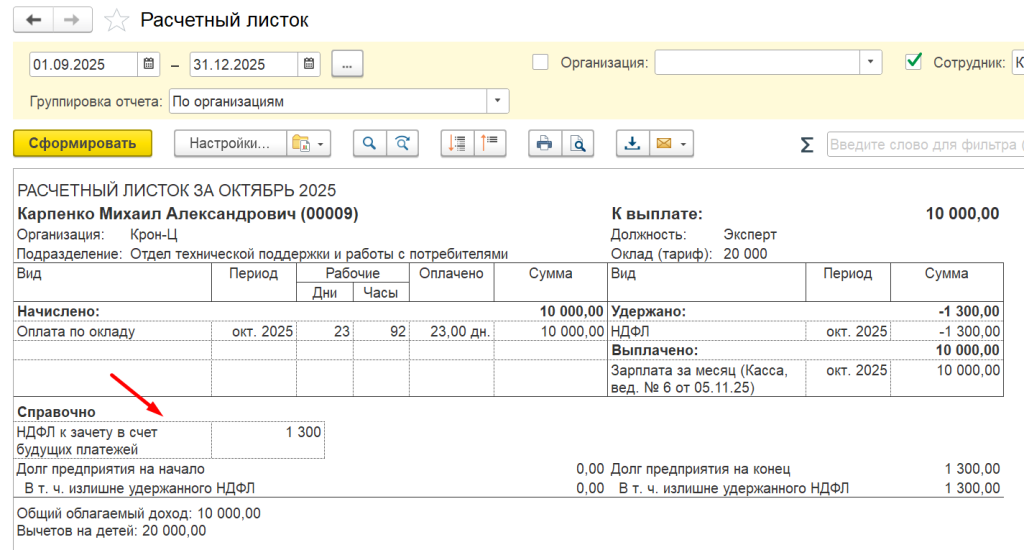Add report to favorites with star icon
The image size is (1024, 550).
116,20
